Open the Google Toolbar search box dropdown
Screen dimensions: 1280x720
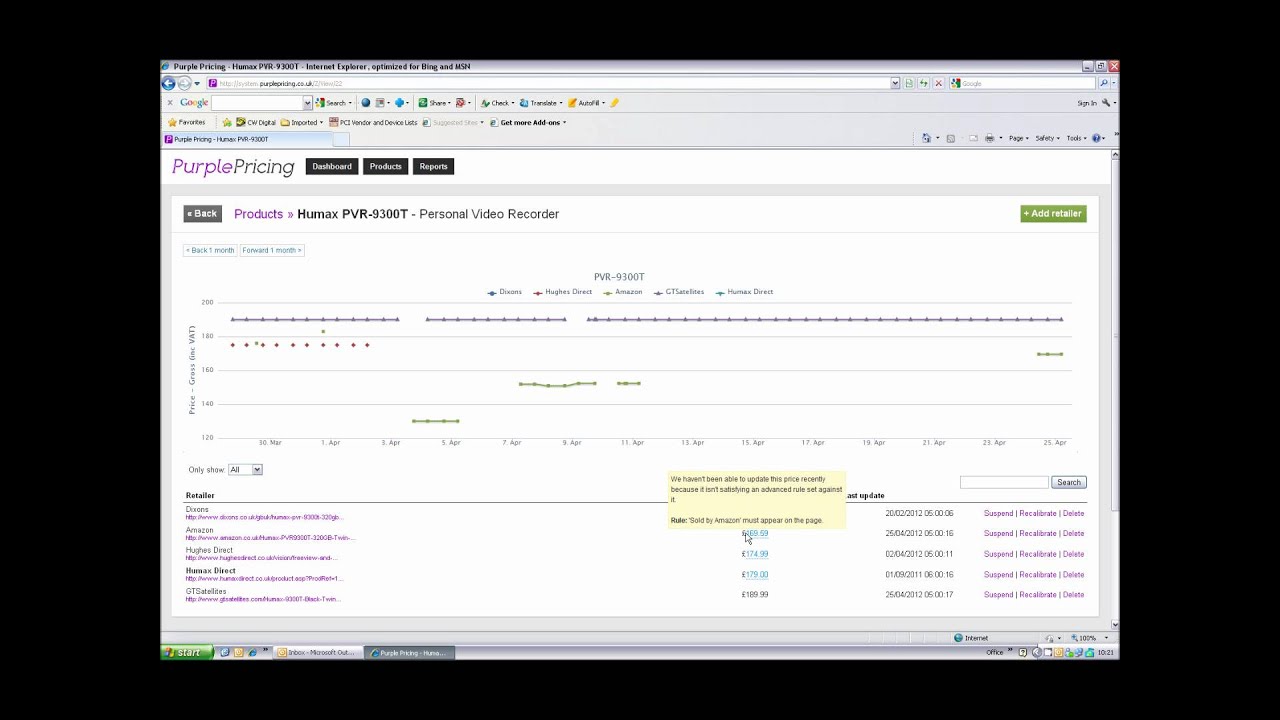pyautogui.click(x=307, y=103)
